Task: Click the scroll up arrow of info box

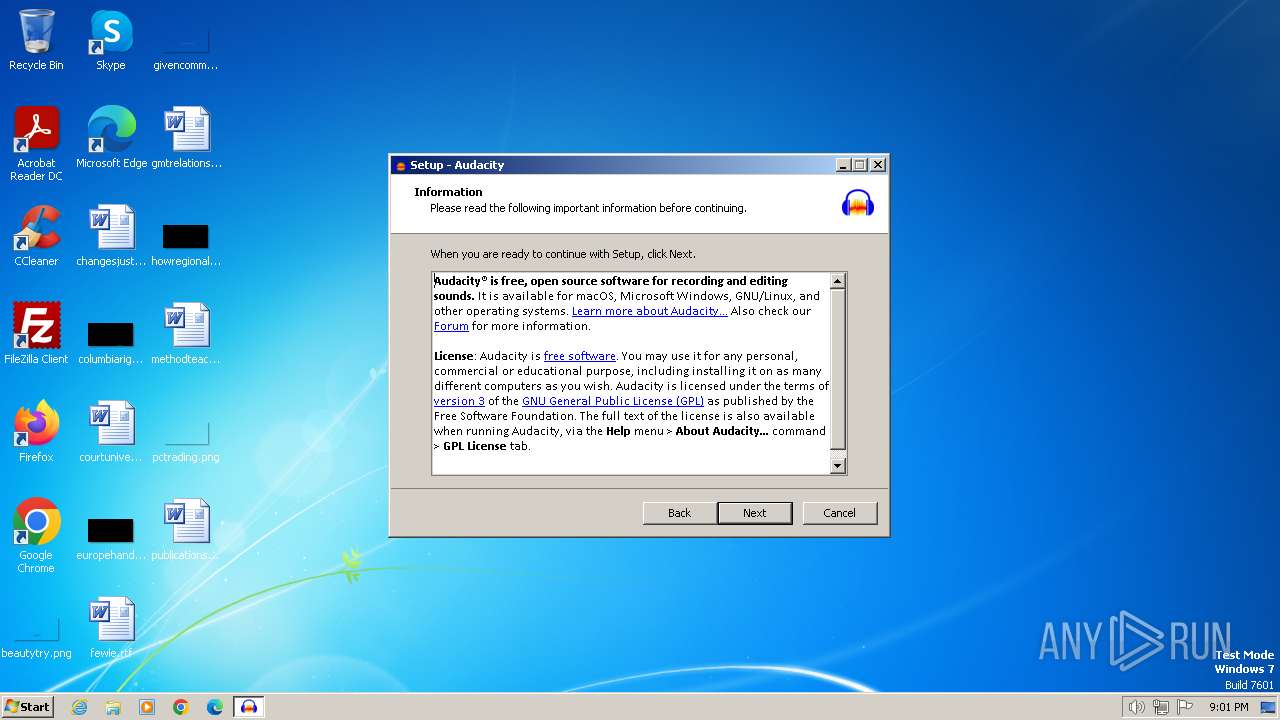Action: [838, 281]
